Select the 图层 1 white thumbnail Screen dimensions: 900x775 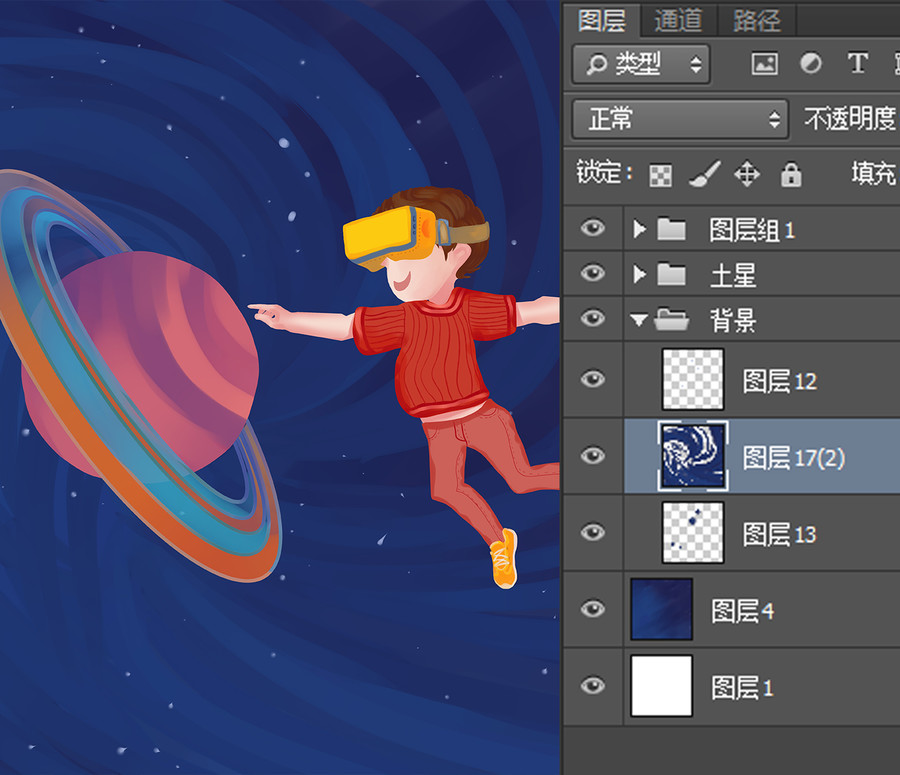[661, 685]
